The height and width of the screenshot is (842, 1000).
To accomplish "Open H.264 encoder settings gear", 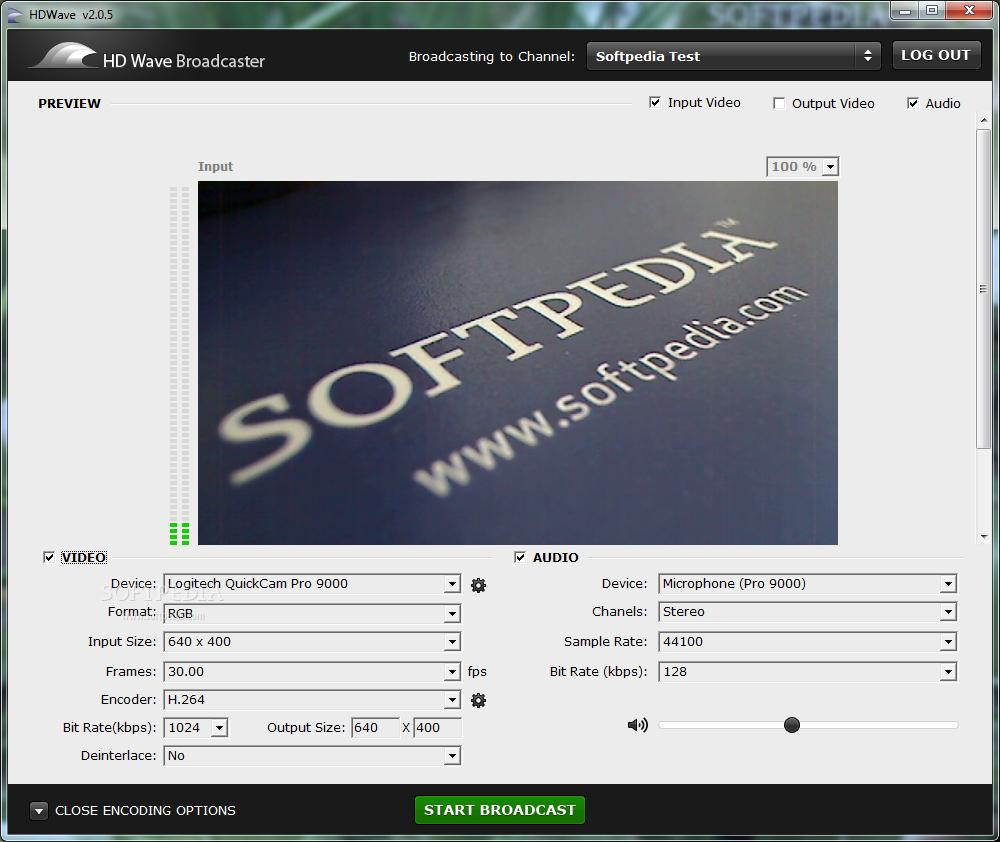I will 478,700.
